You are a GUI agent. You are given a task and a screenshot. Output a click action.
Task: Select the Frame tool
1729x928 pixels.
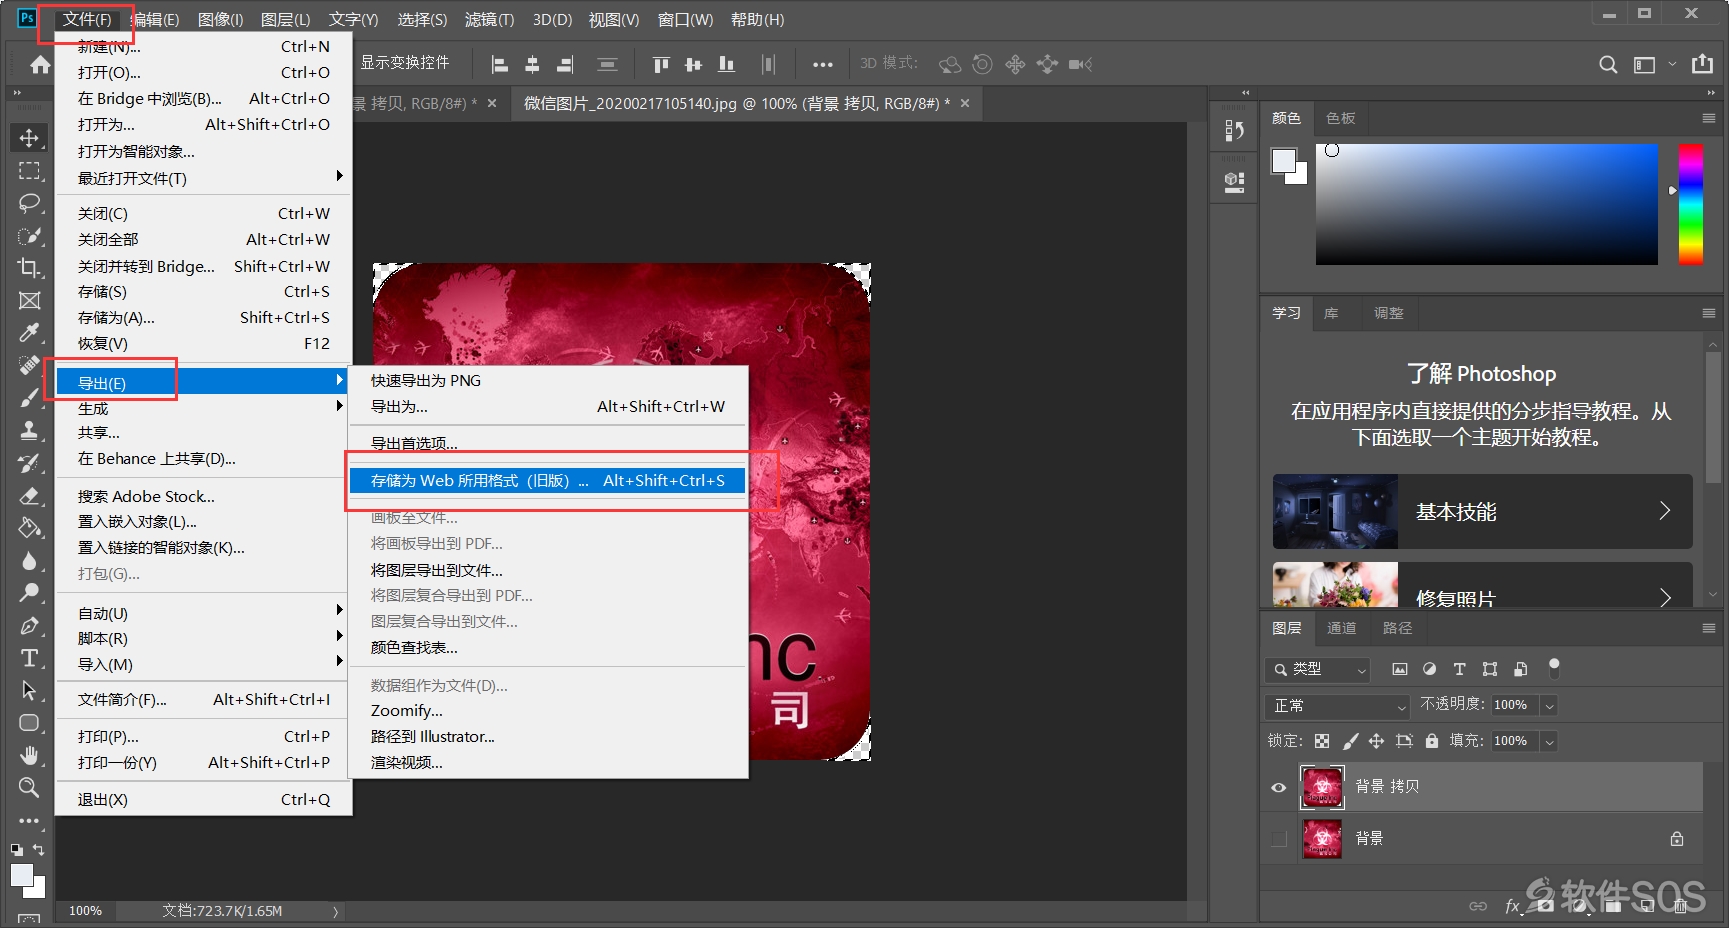(29, 300)
